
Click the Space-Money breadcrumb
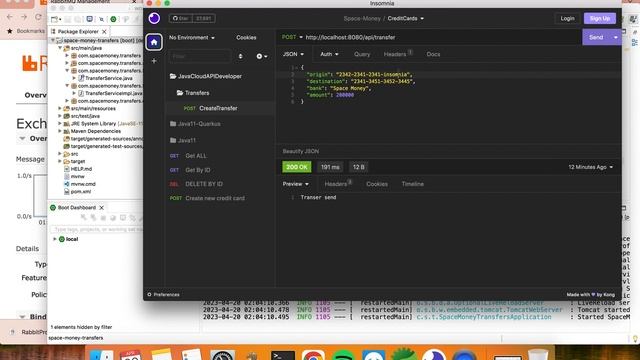tap(362, 18)
